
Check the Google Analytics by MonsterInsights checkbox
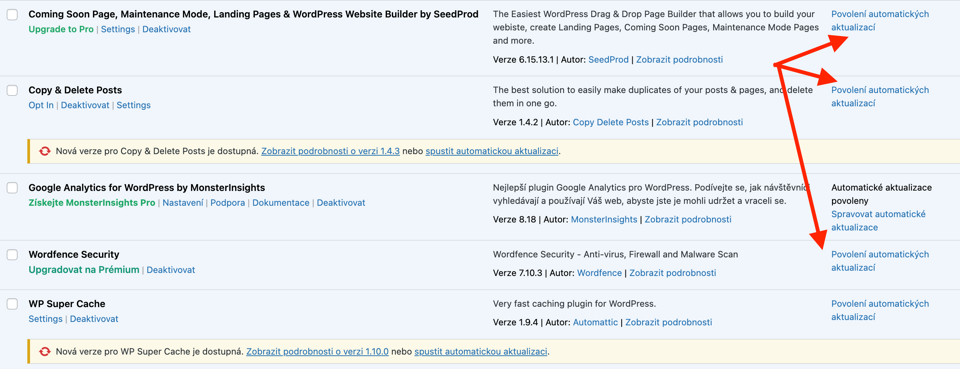(x=12, y=188)
